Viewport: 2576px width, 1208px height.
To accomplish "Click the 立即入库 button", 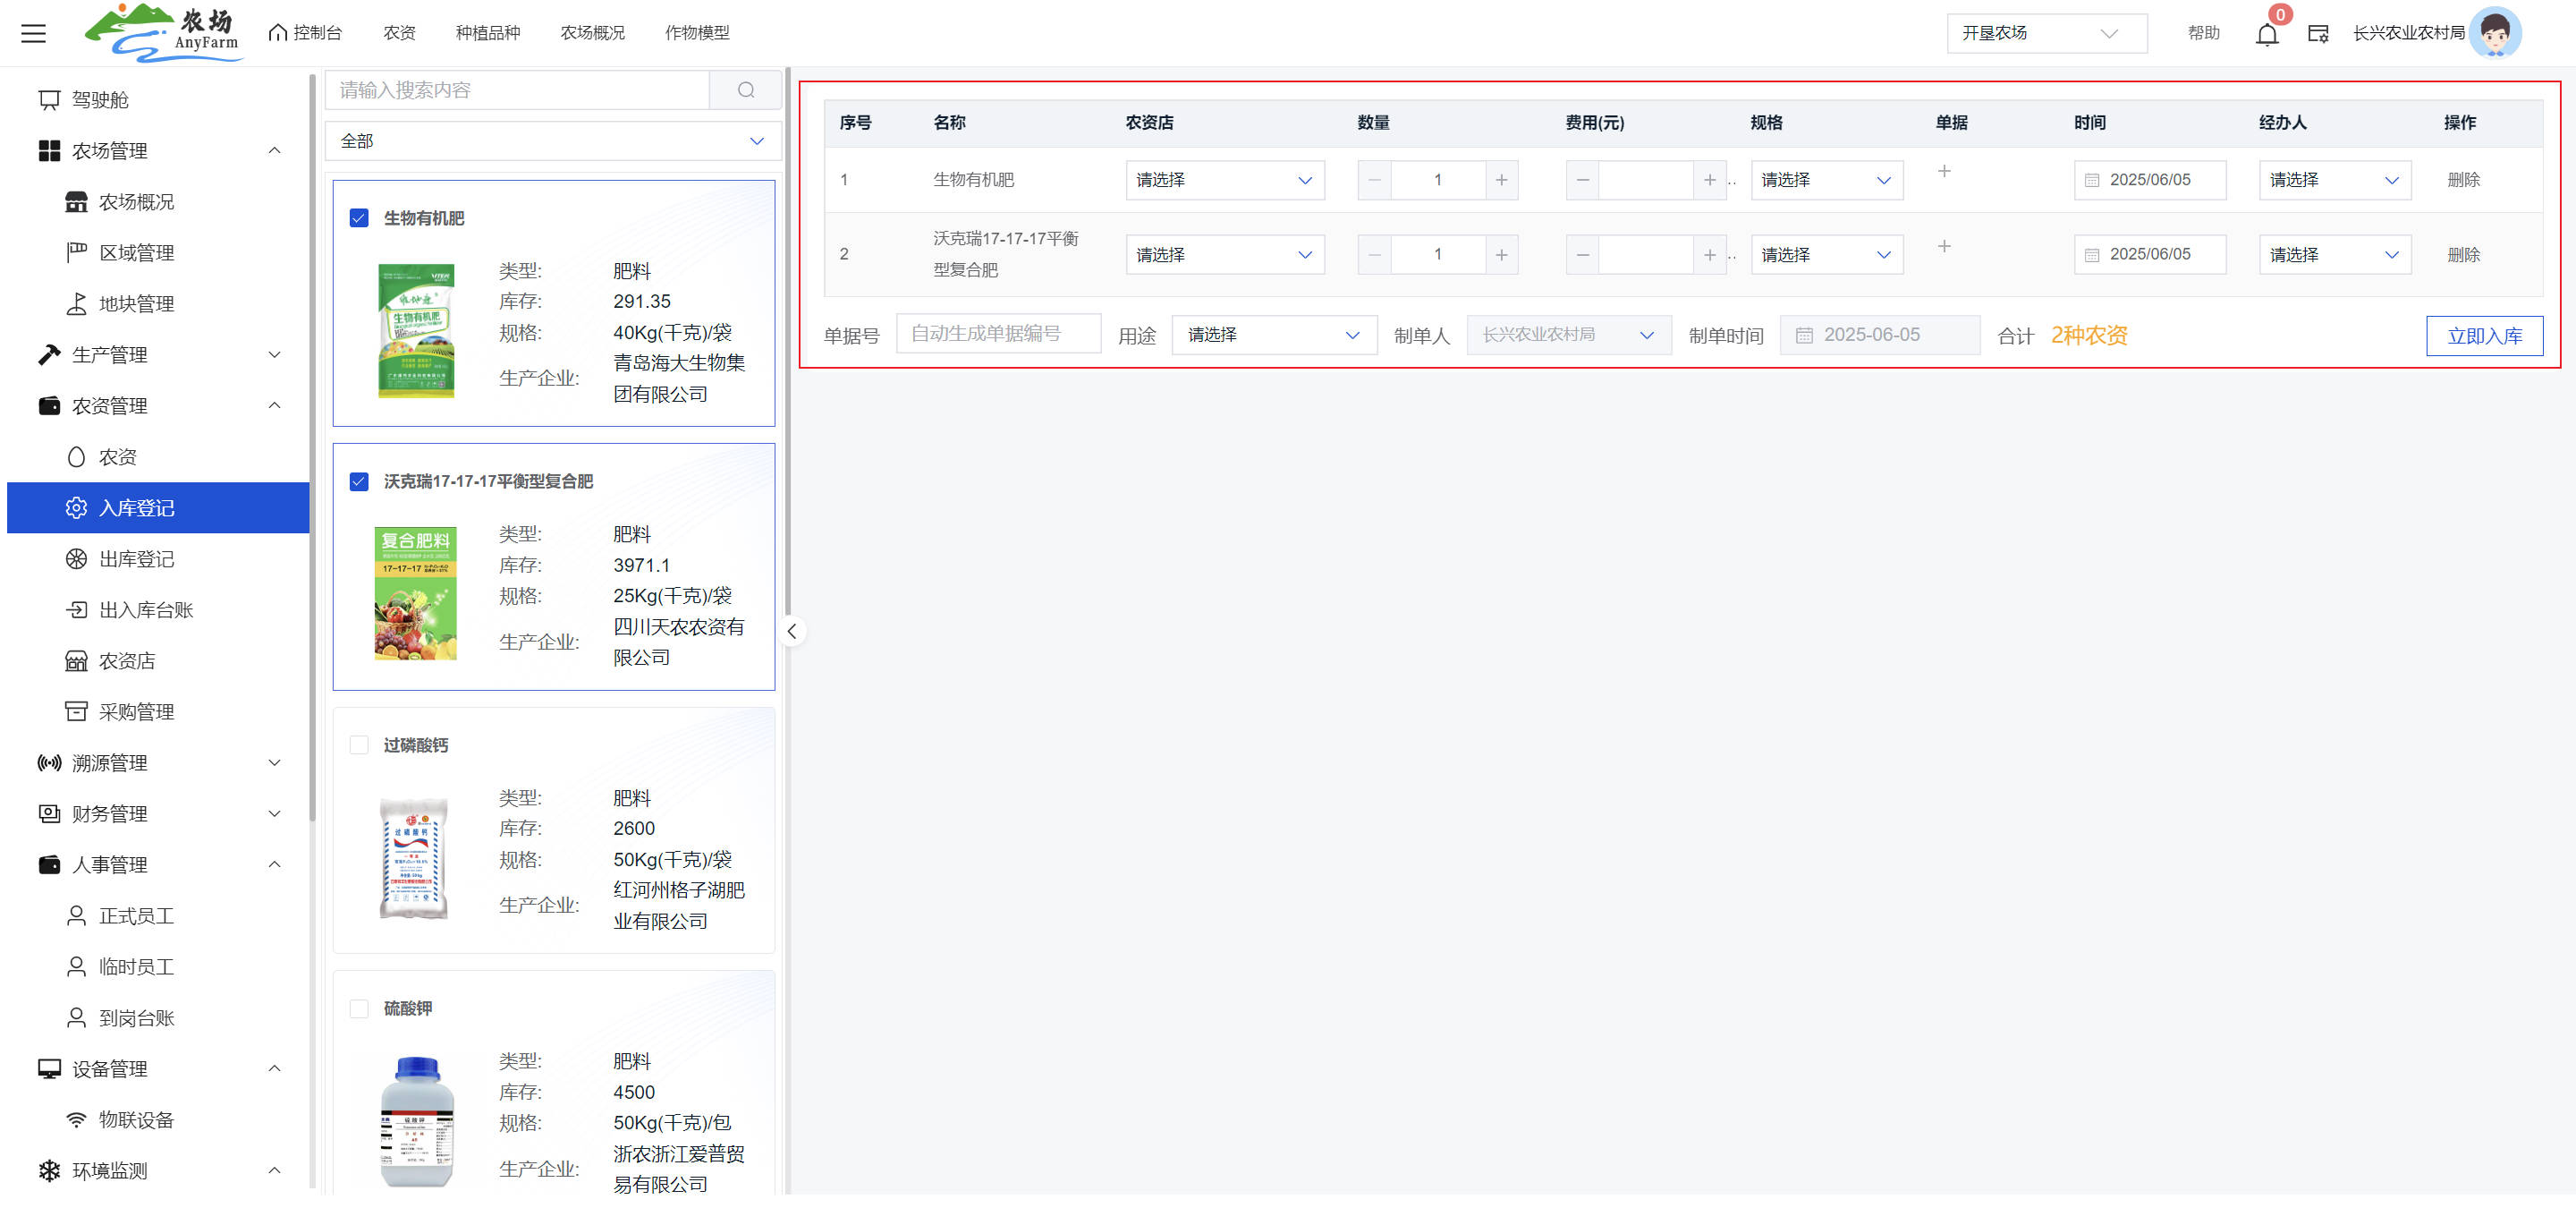I will pos(2483,336).
